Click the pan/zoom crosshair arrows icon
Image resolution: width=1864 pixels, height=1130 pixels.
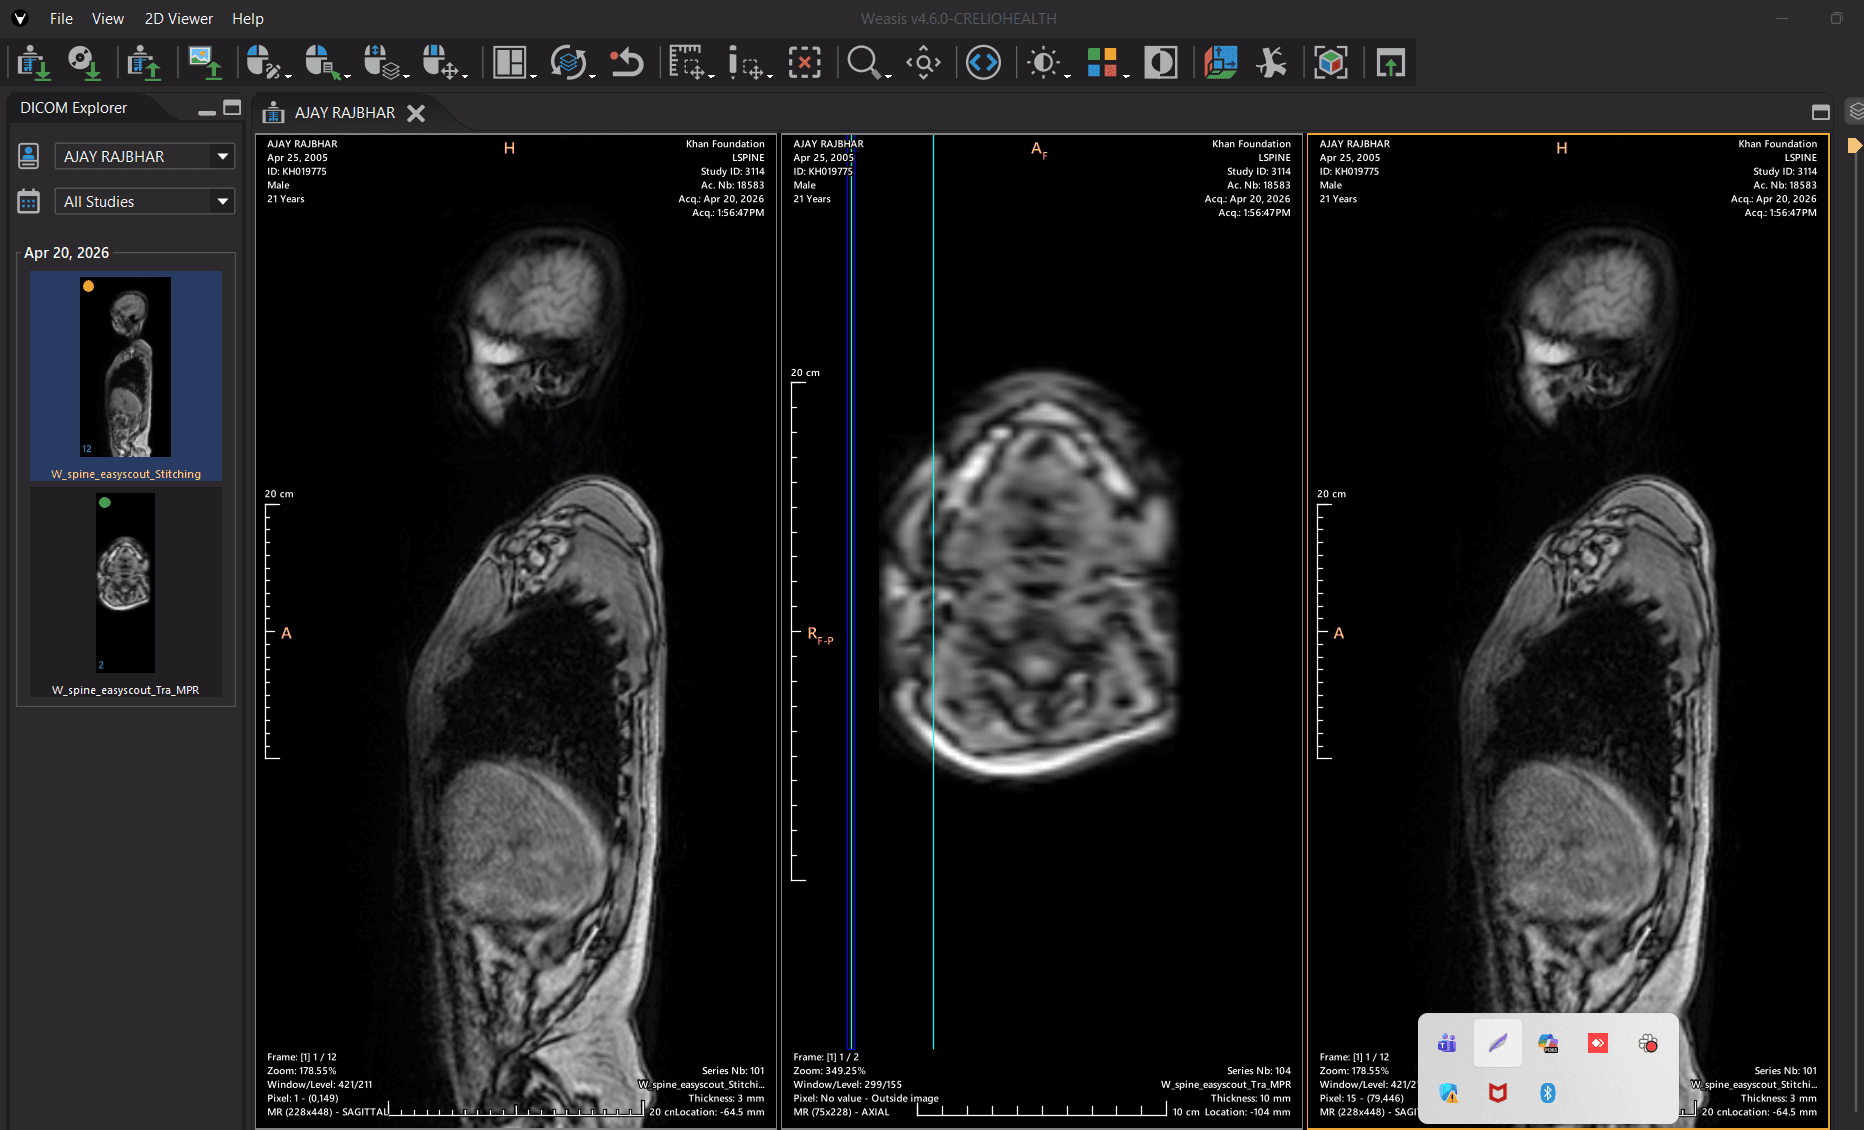click(x=923, y=63)
